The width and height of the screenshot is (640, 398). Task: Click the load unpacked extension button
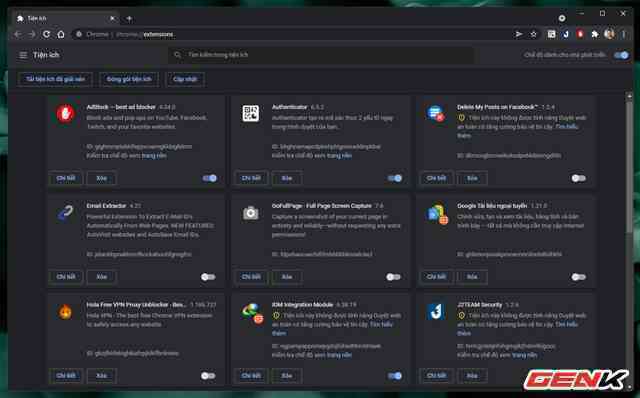pyautogui.click(x=55, y=79)
